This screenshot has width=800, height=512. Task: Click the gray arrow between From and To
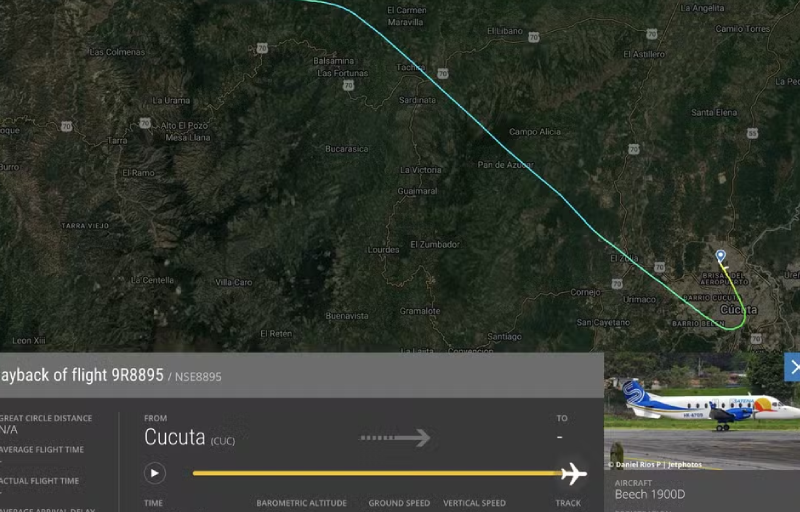[x=395, y=438]
